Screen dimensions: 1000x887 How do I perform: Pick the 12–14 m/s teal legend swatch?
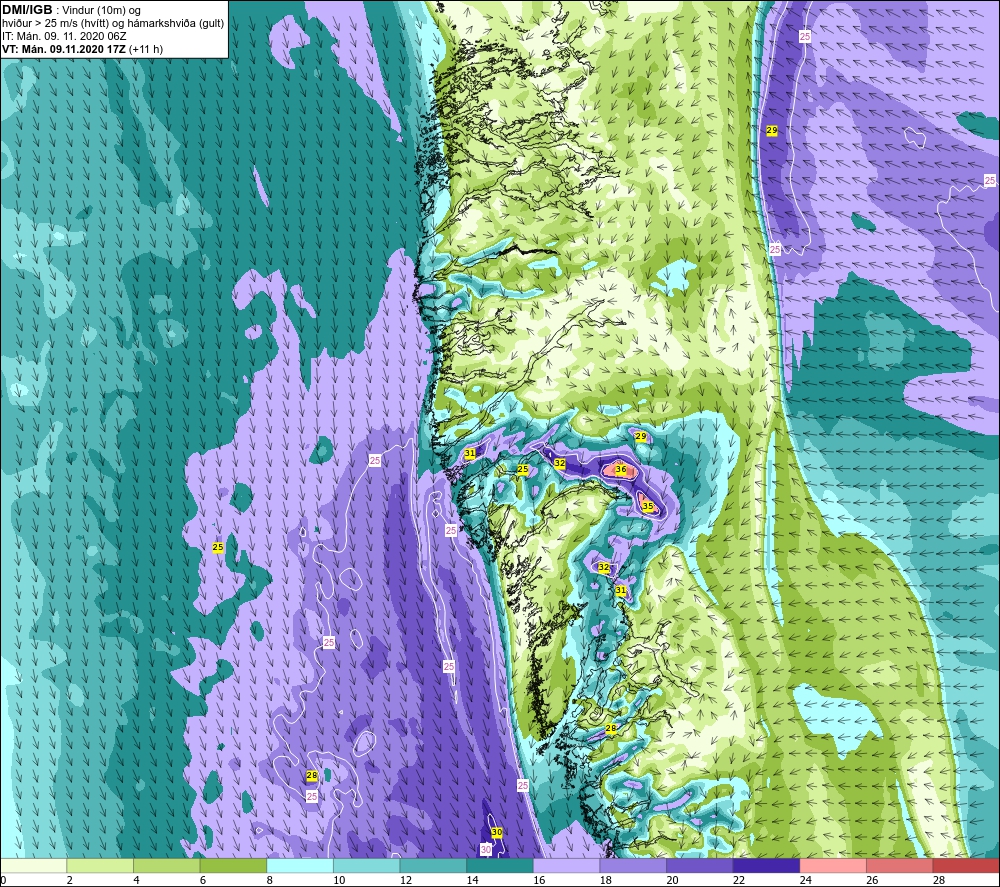433,865
